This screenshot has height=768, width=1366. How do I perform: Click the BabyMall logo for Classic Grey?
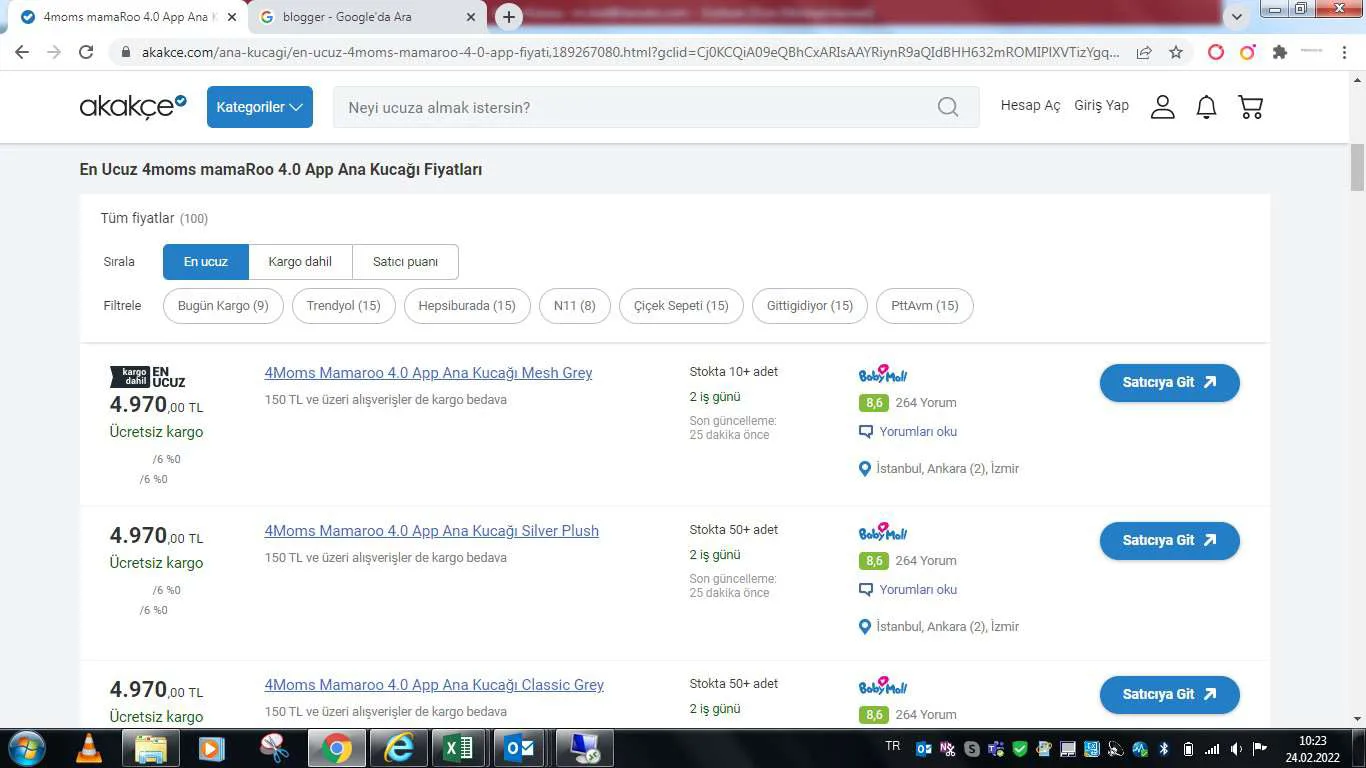click(883, 685)
